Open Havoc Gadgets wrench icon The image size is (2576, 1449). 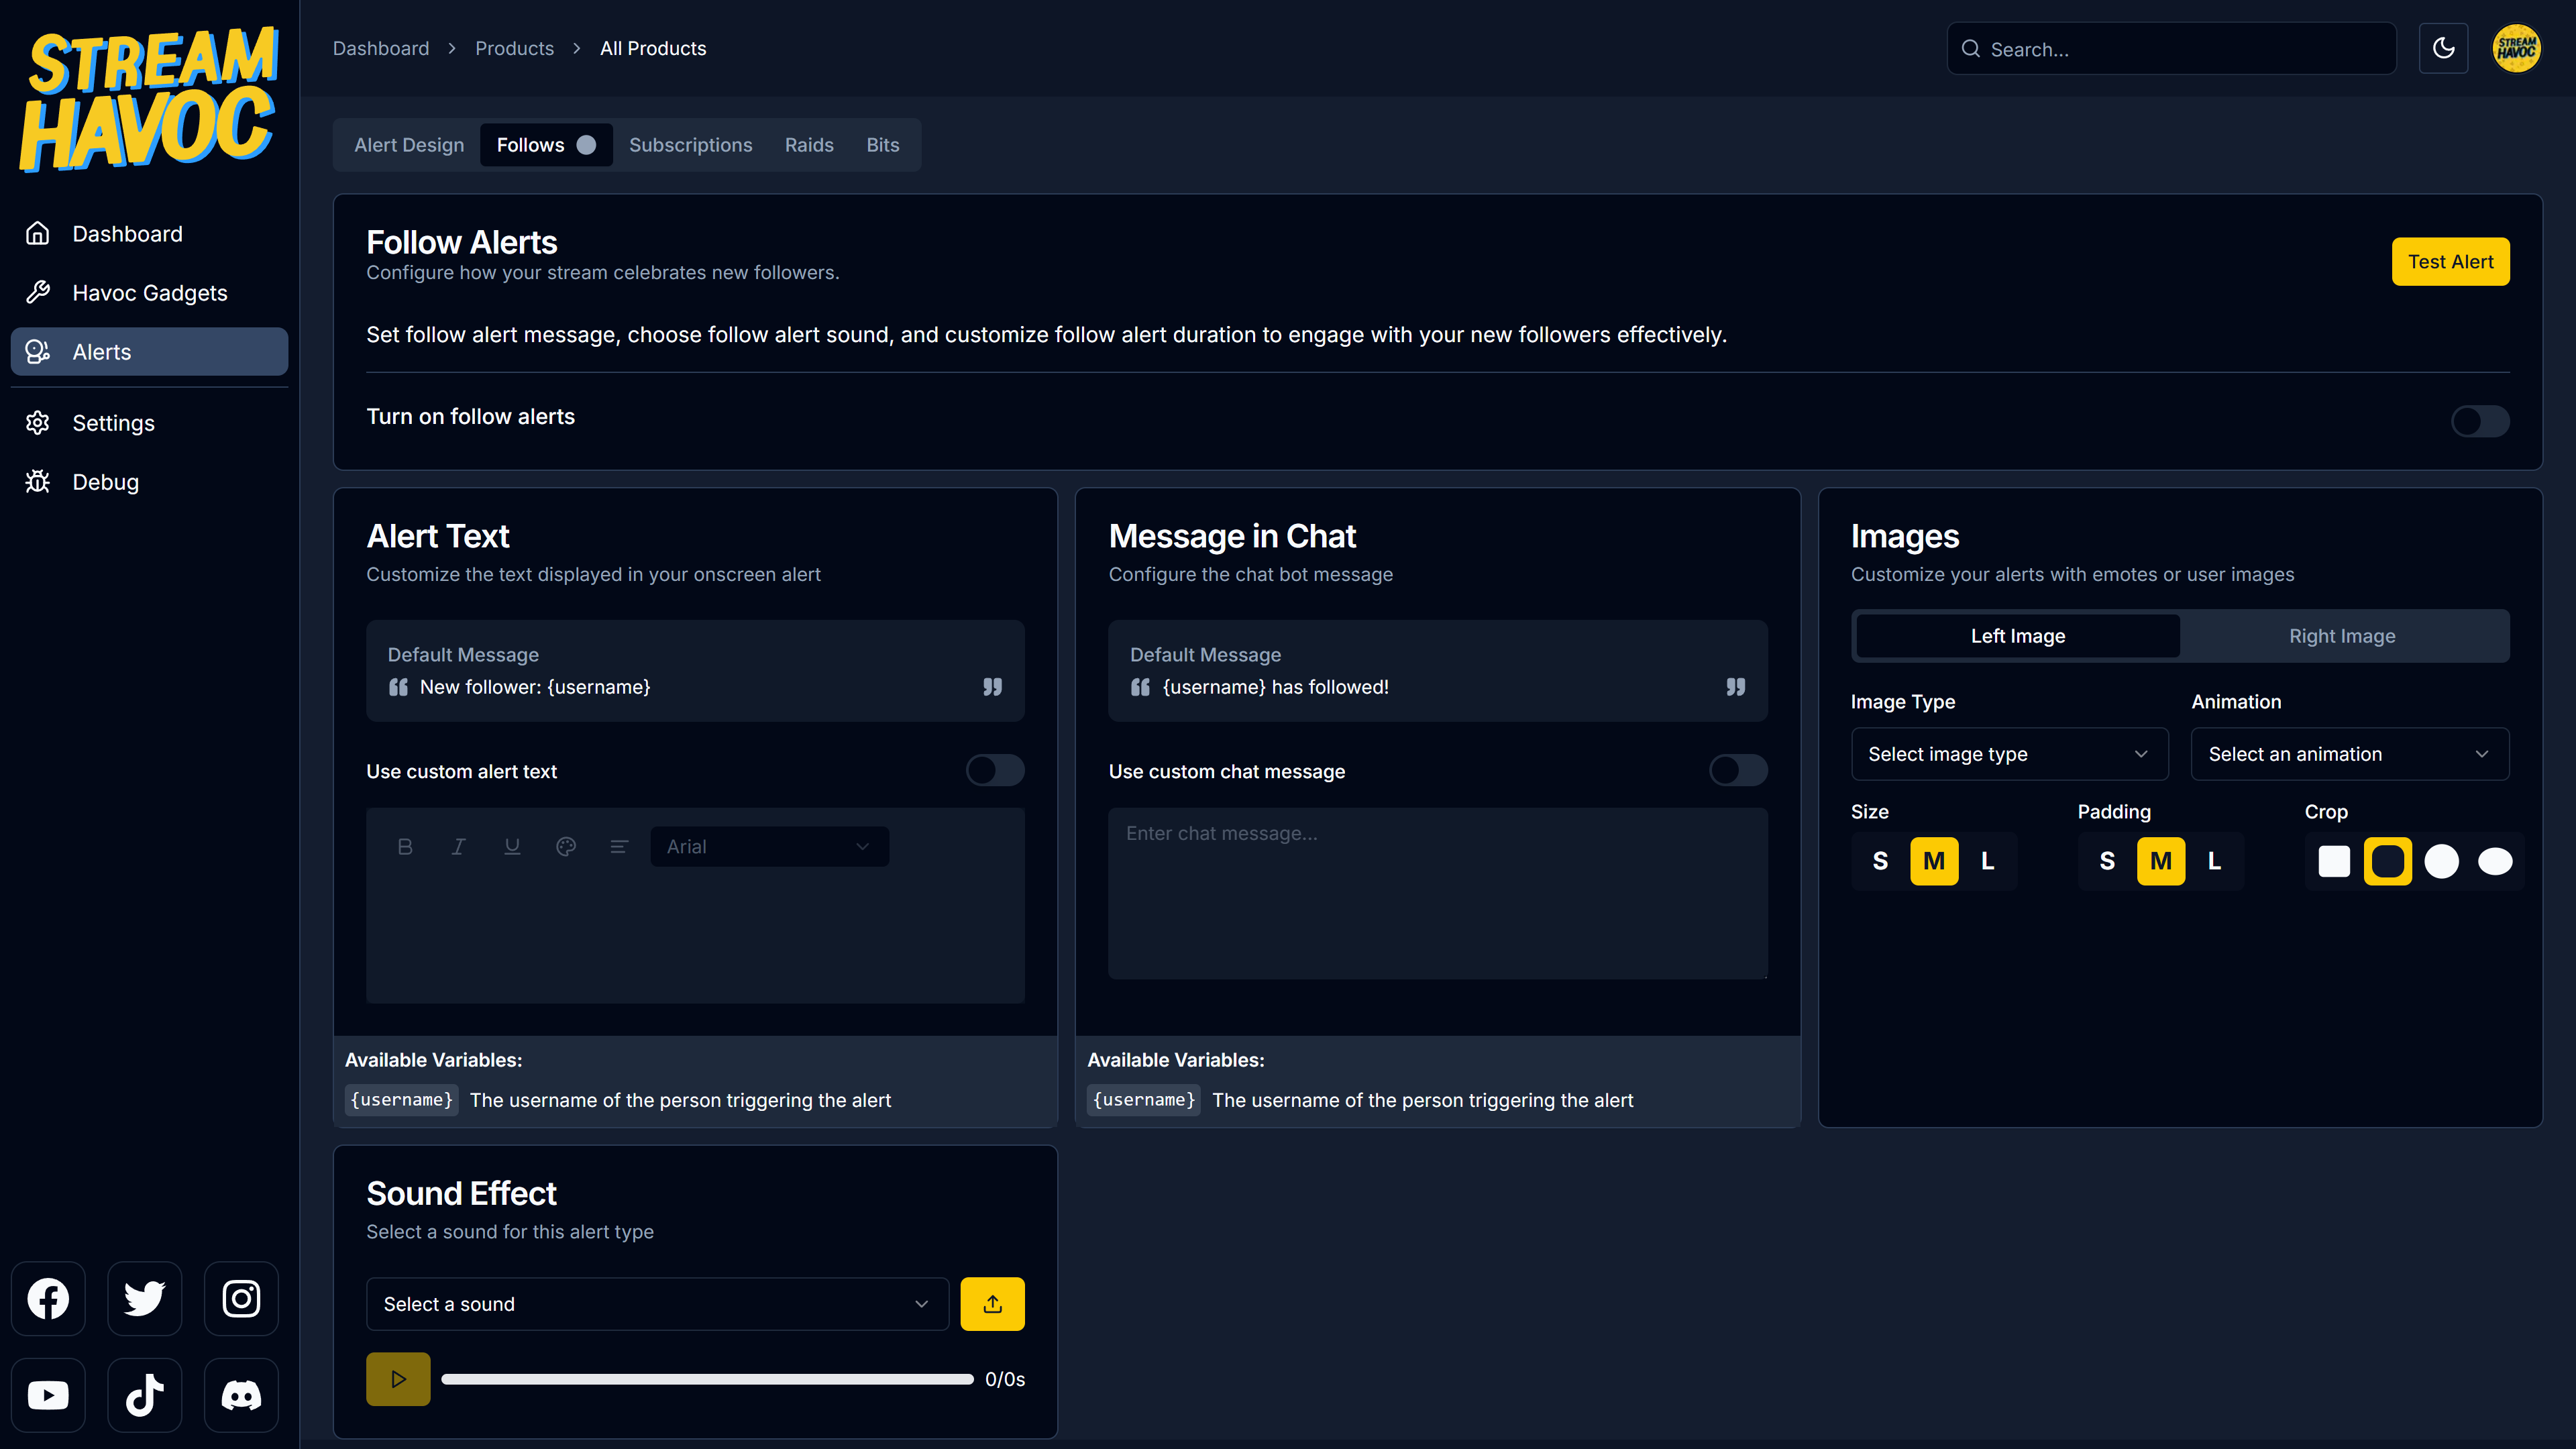coord(38,292)
